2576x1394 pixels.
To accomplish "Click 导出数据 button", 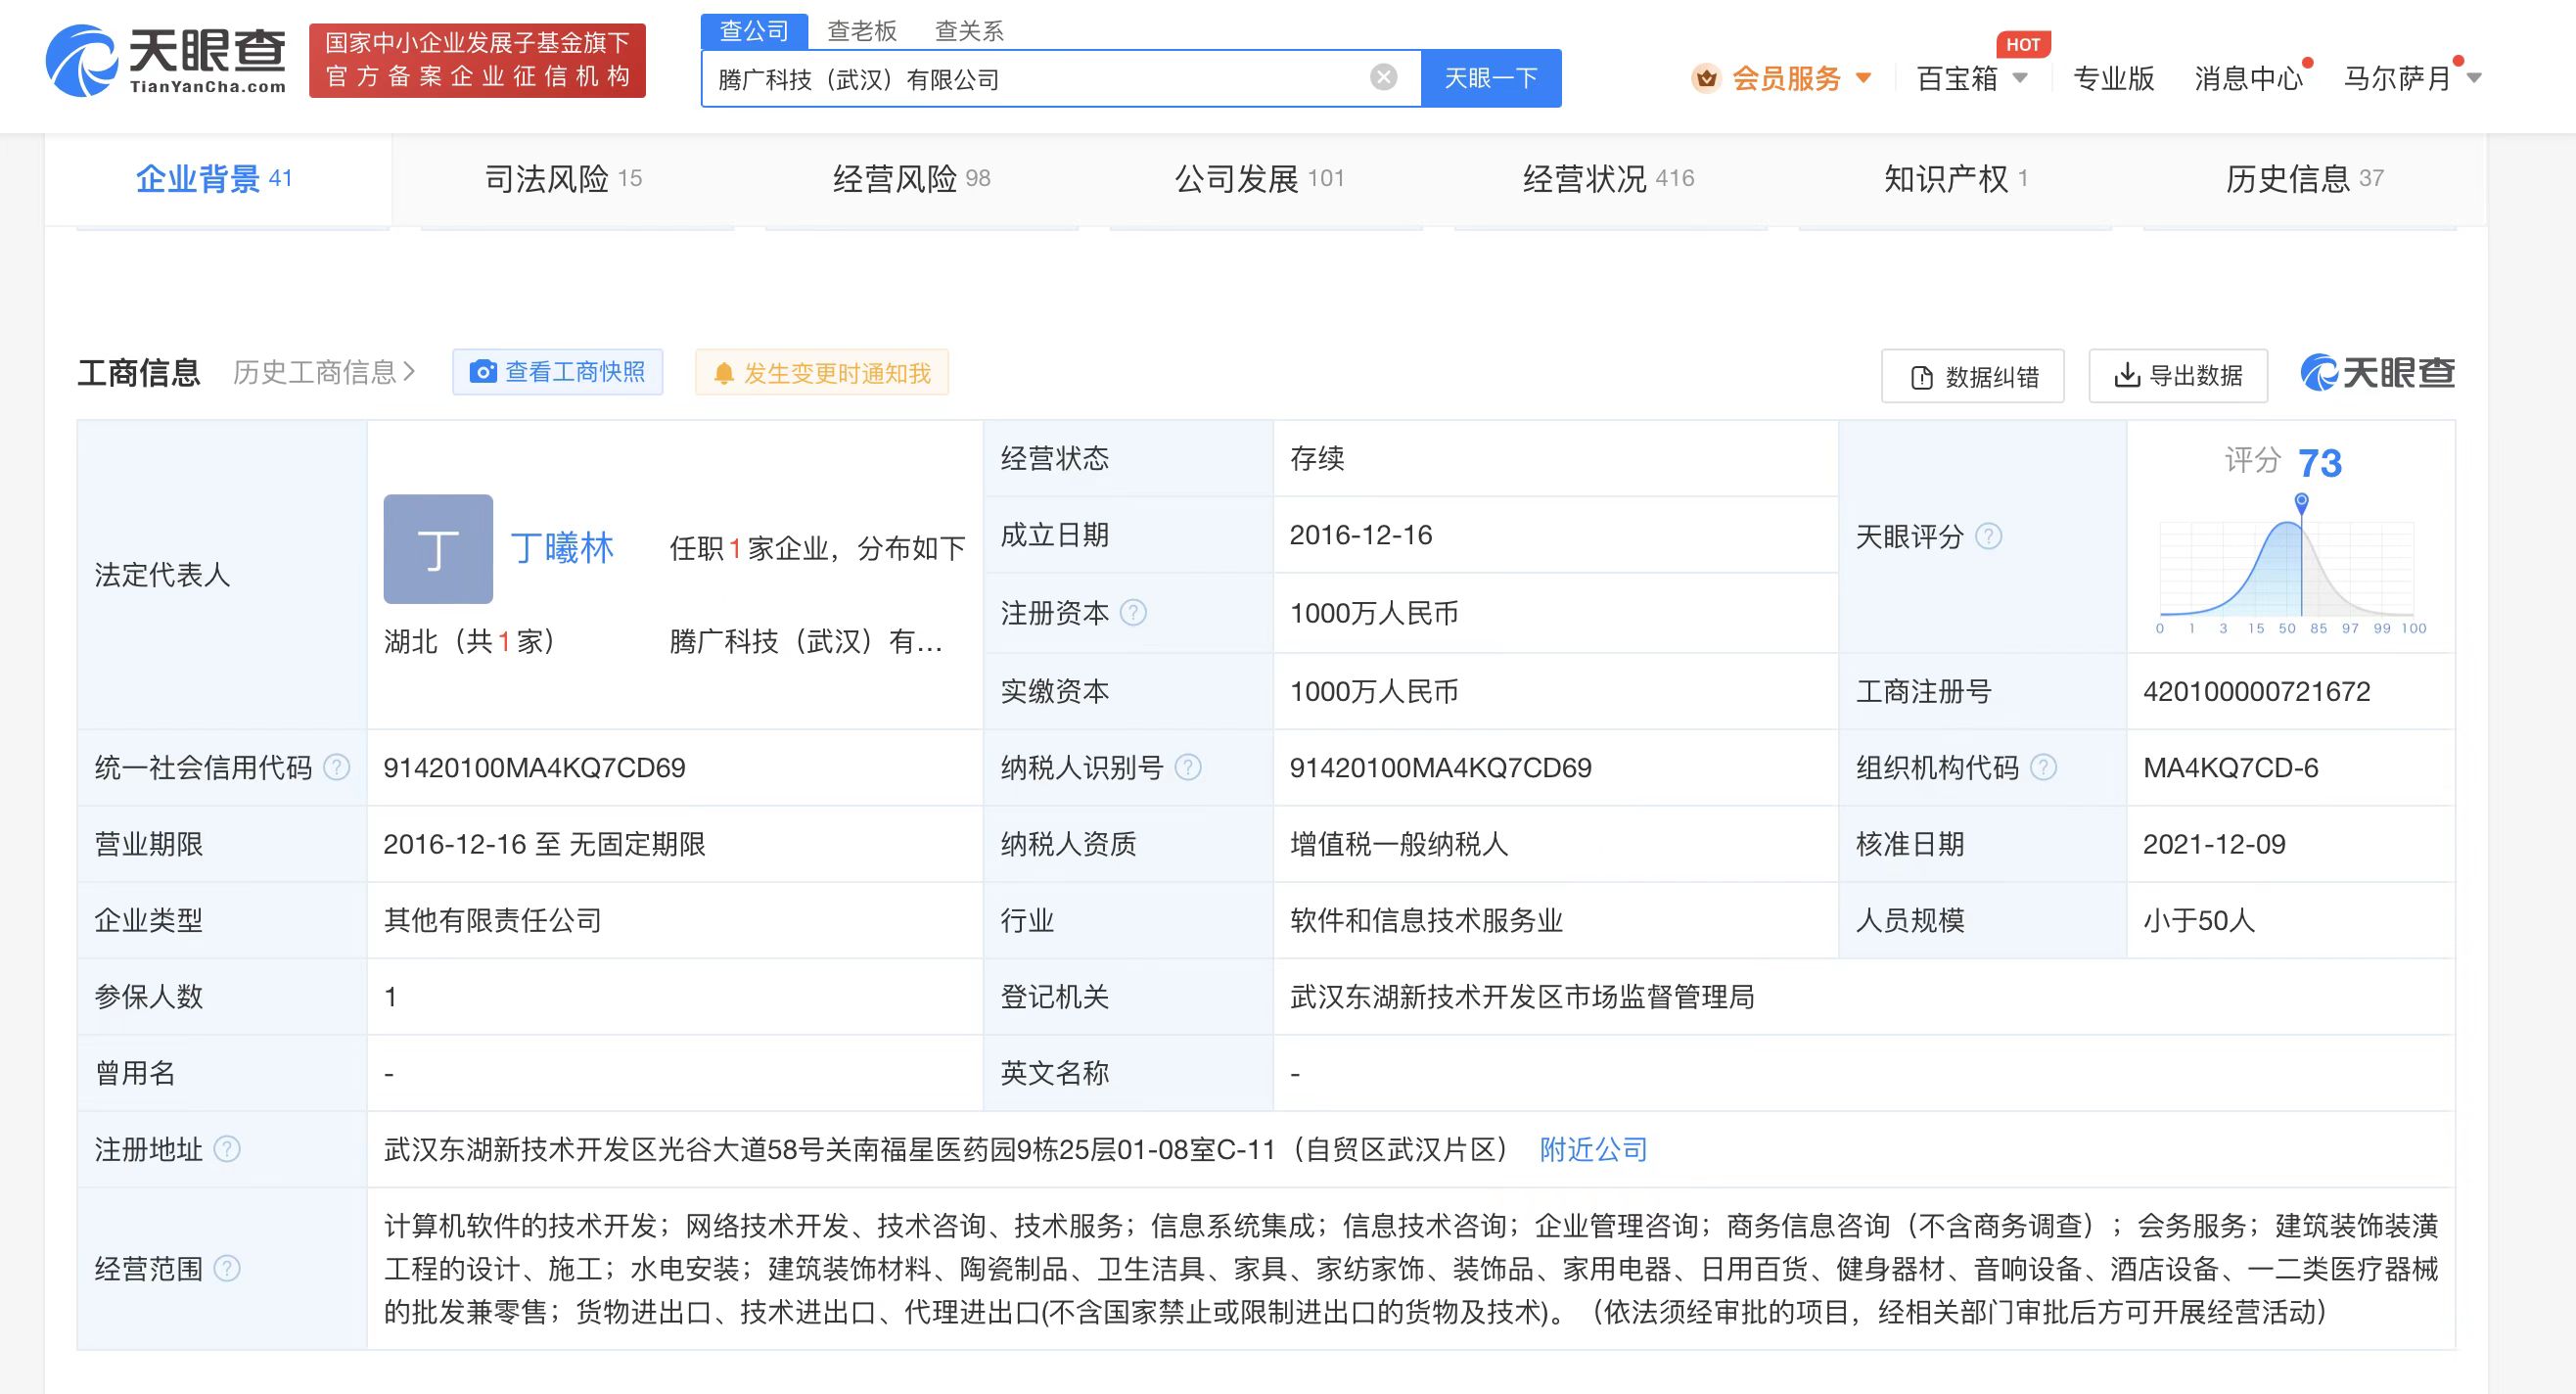I will click(2177, 376).
